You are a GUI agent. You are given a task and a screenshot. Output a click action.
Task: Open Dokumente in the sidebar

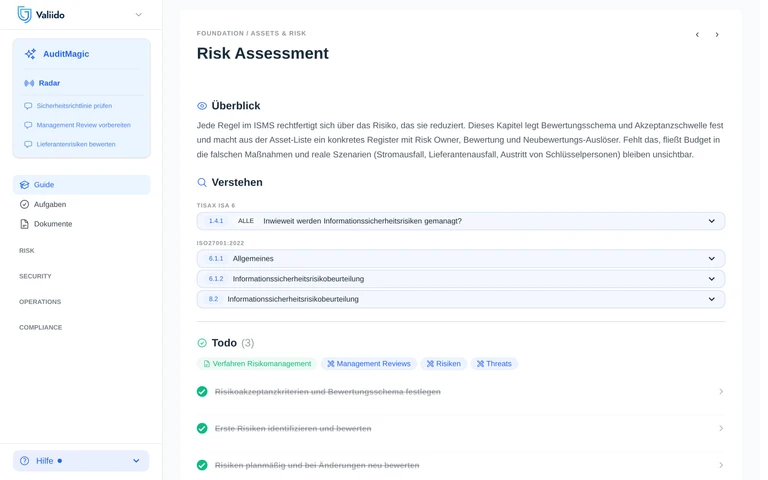53,224
